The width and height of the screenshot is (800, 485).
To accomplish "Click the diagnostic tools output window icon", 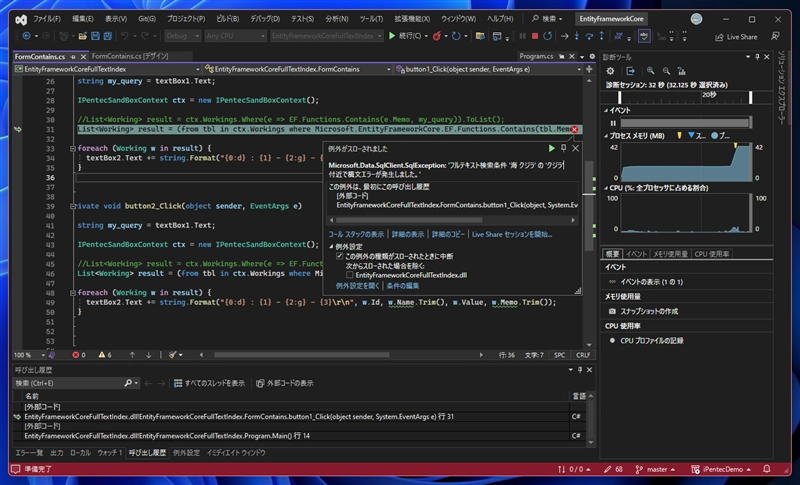I will pyautogui.click(x=631, y=71).
